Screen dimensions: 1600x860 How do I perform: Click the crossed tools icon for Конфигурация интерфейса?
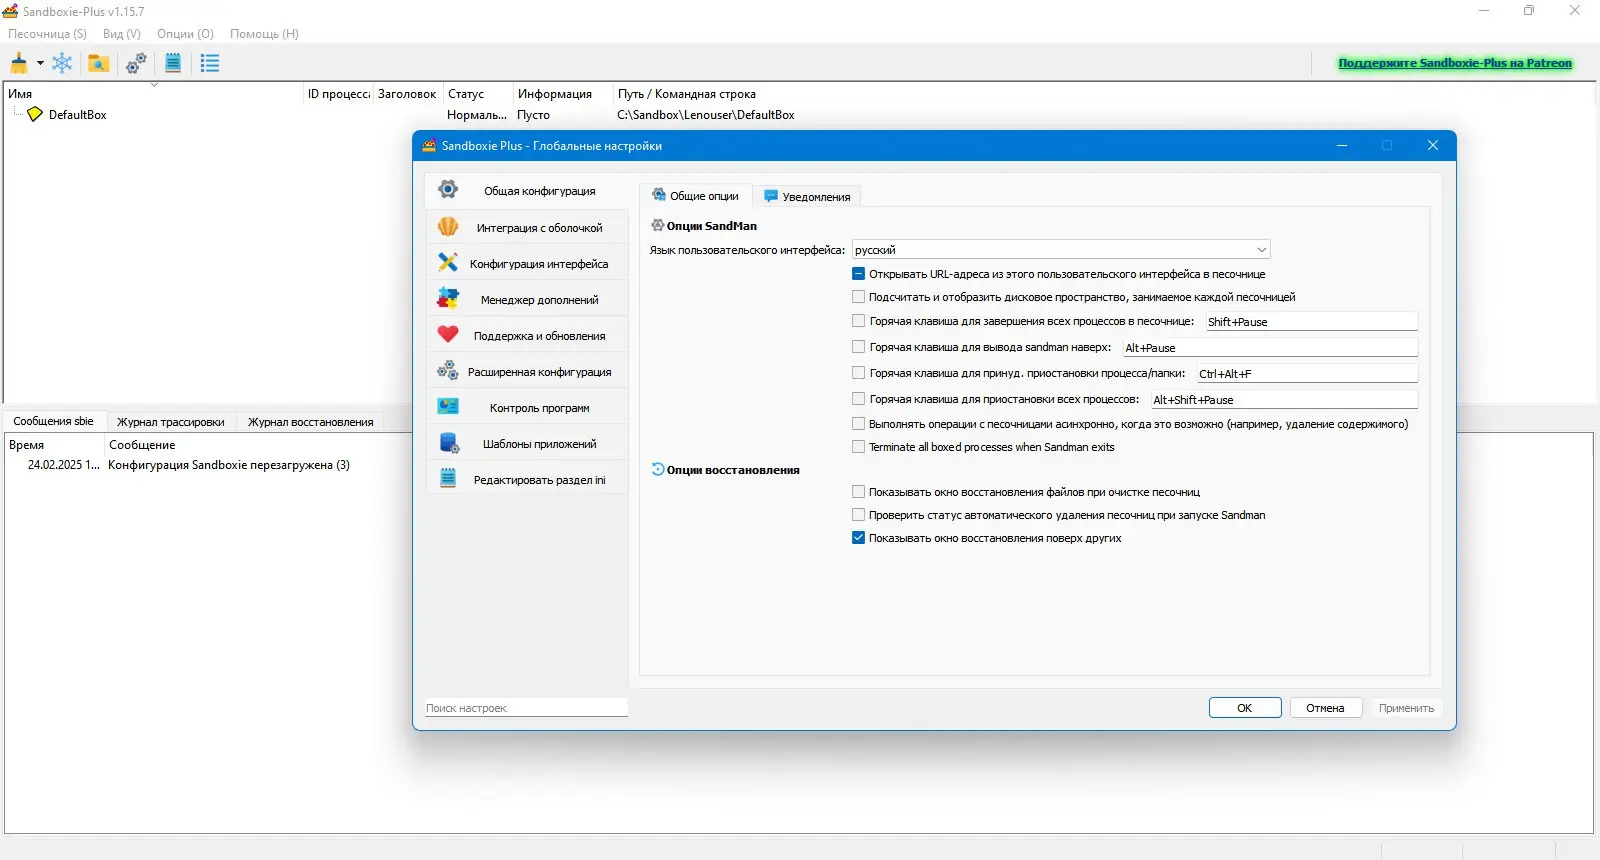pyautogui.click(x=448, y=263)
